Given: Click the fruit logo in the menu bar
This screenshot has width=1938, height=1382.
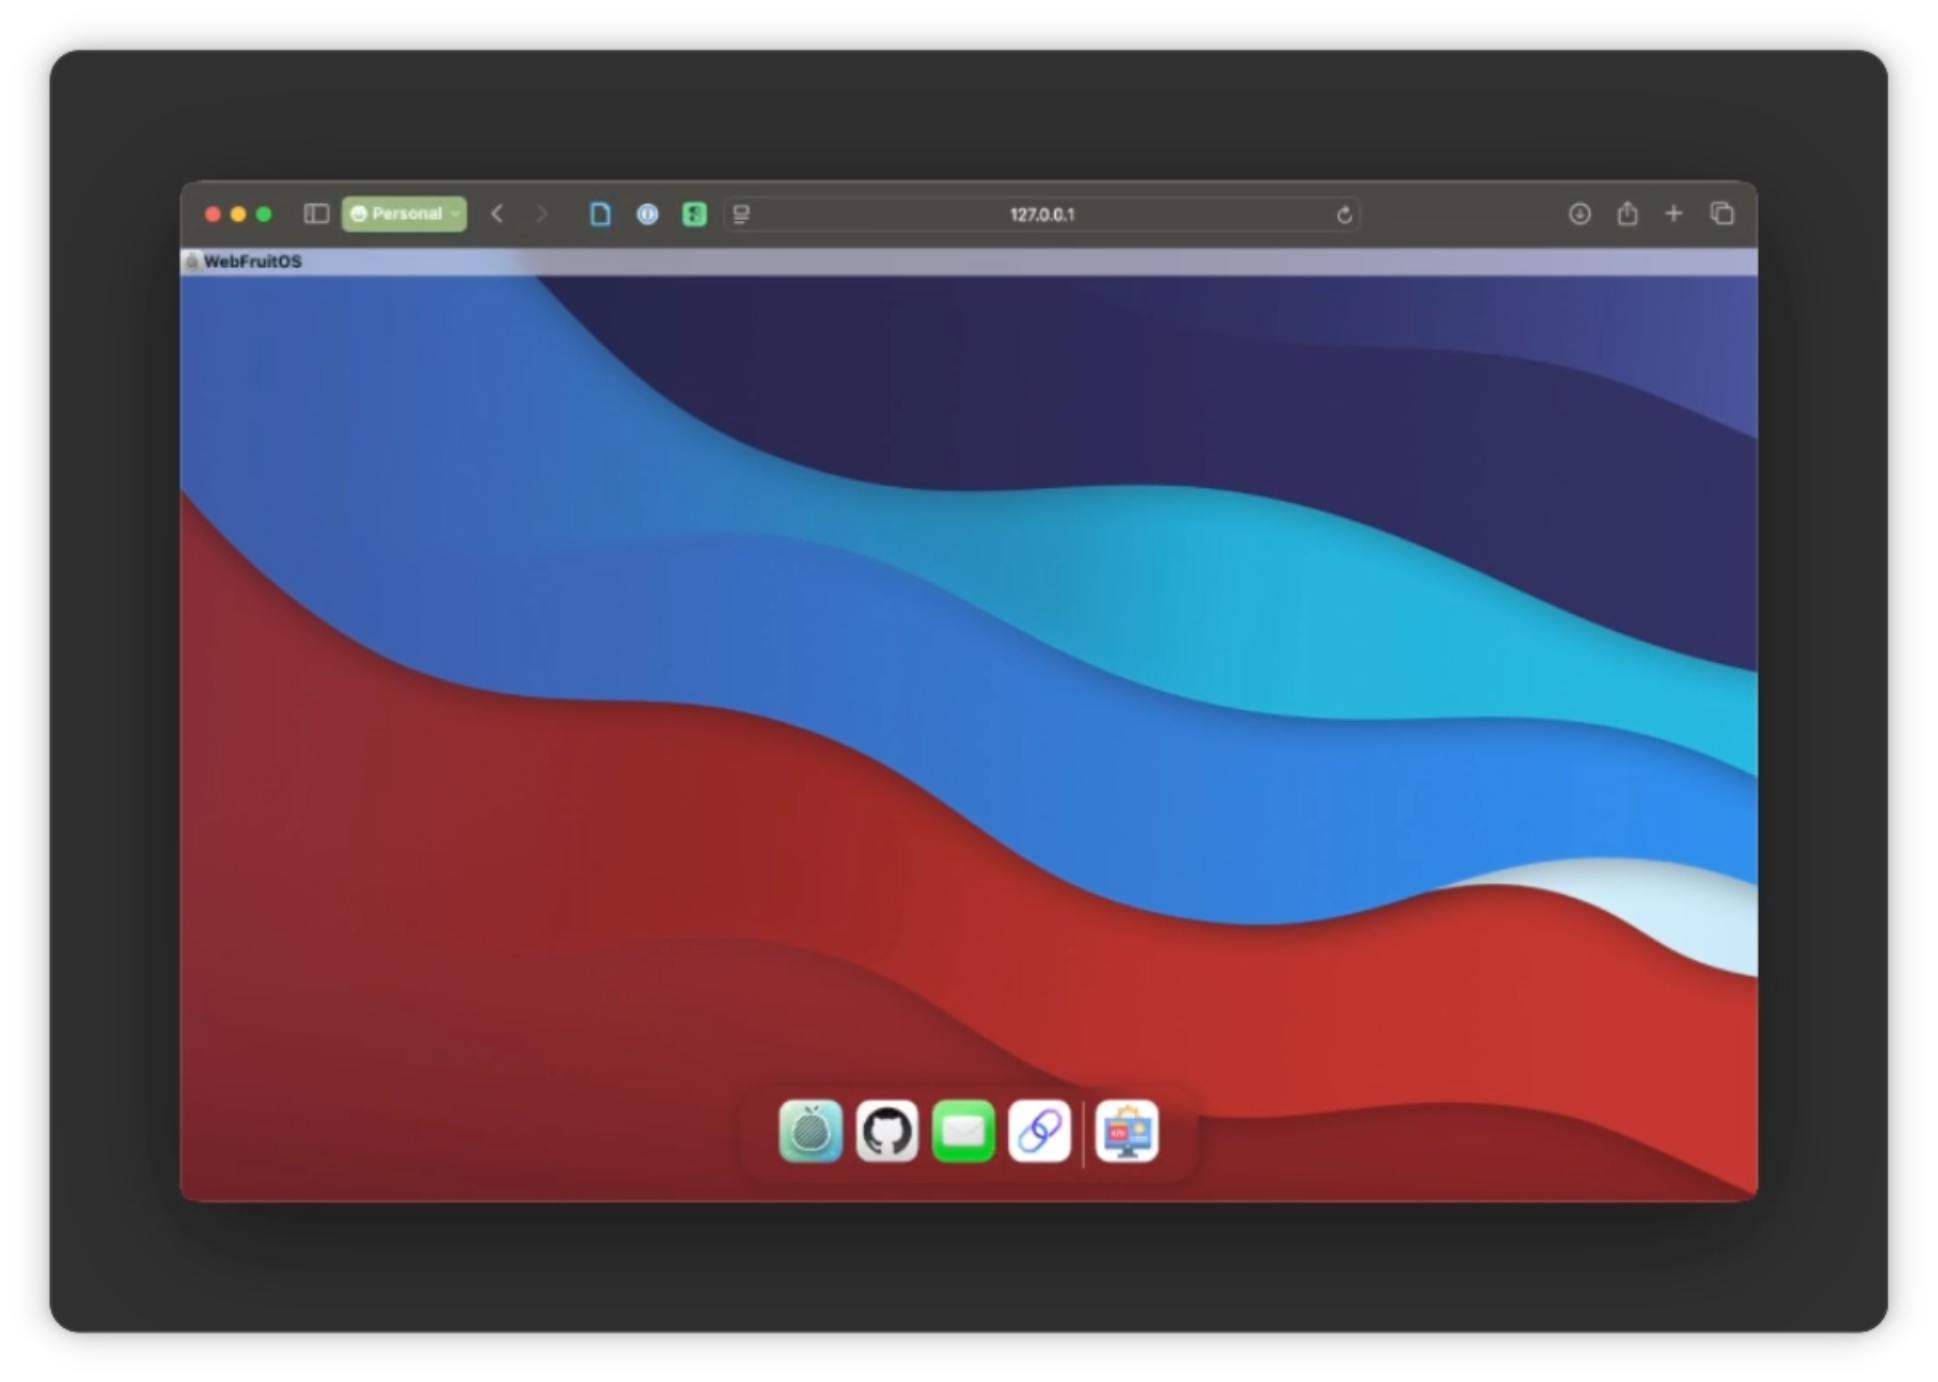Looking at the screenshot, I should [x=192, y=261].
